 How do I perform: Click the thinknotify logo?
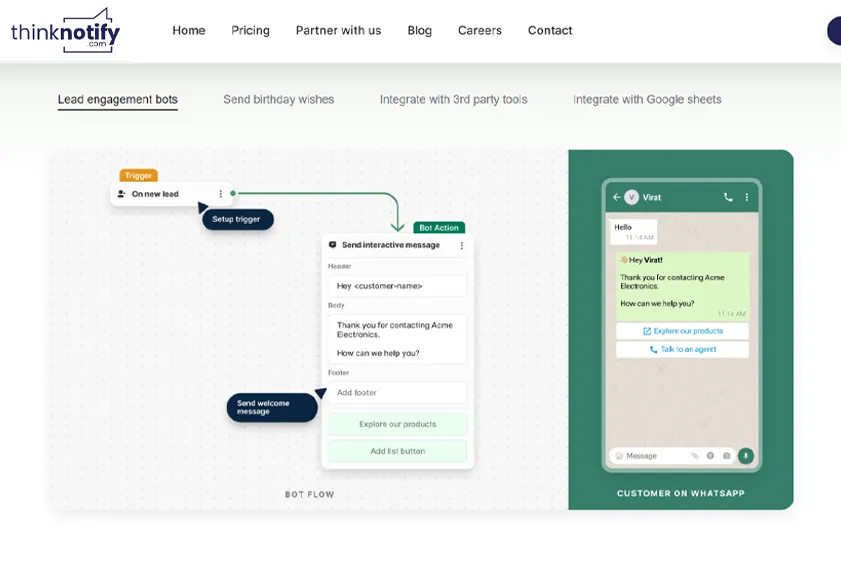(x=65, y=31)
